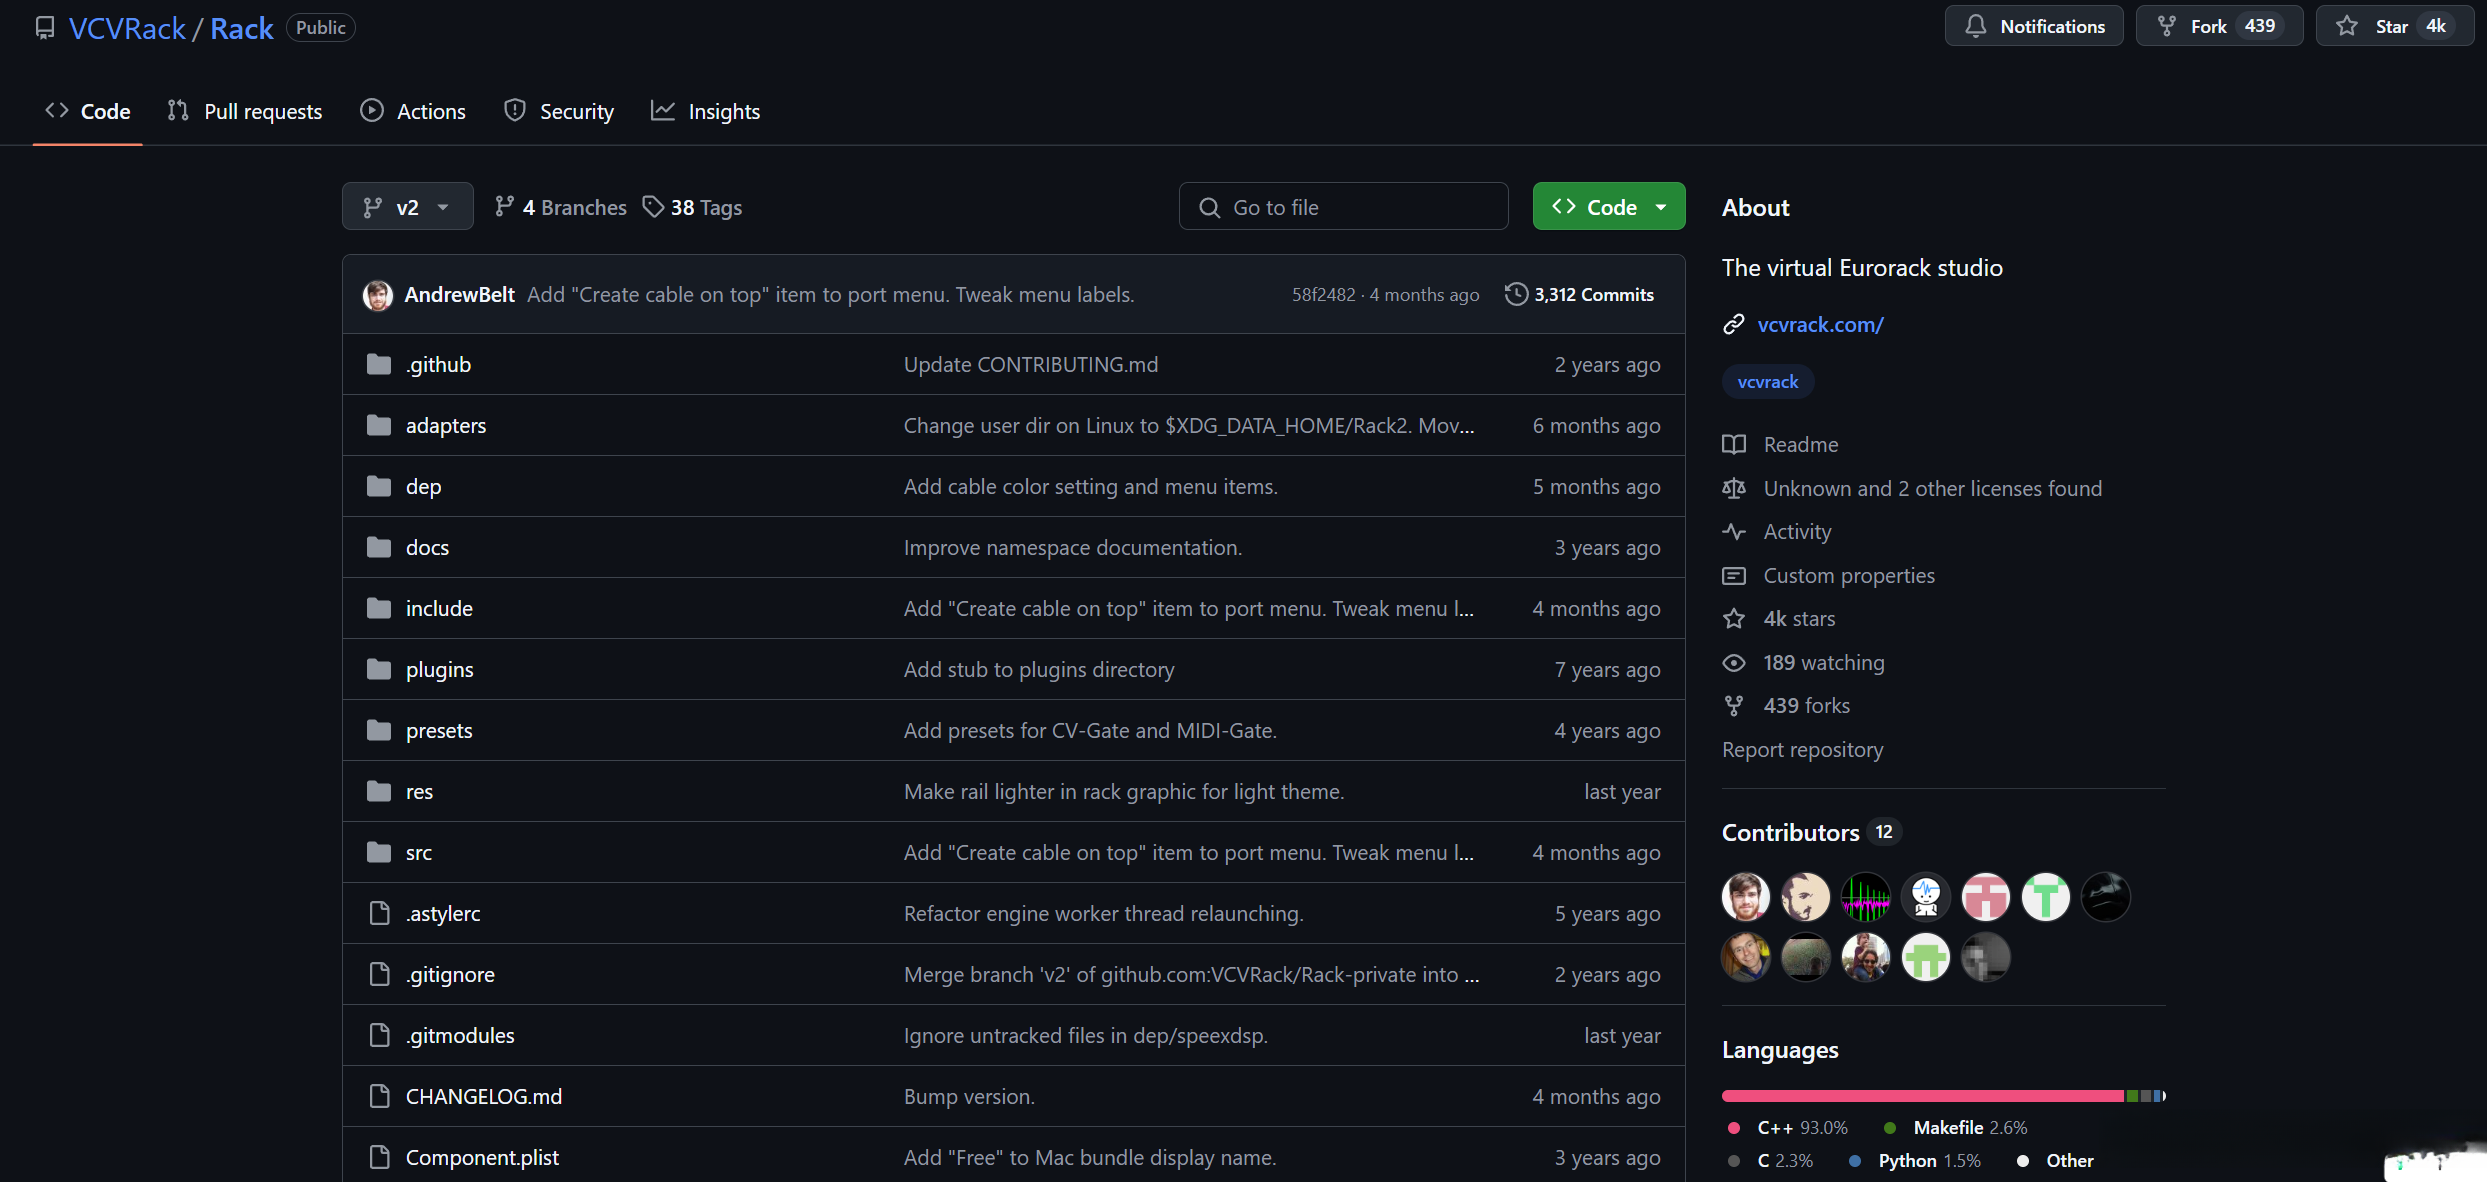
Task: Click the license scales icon
Action: 1734,488
